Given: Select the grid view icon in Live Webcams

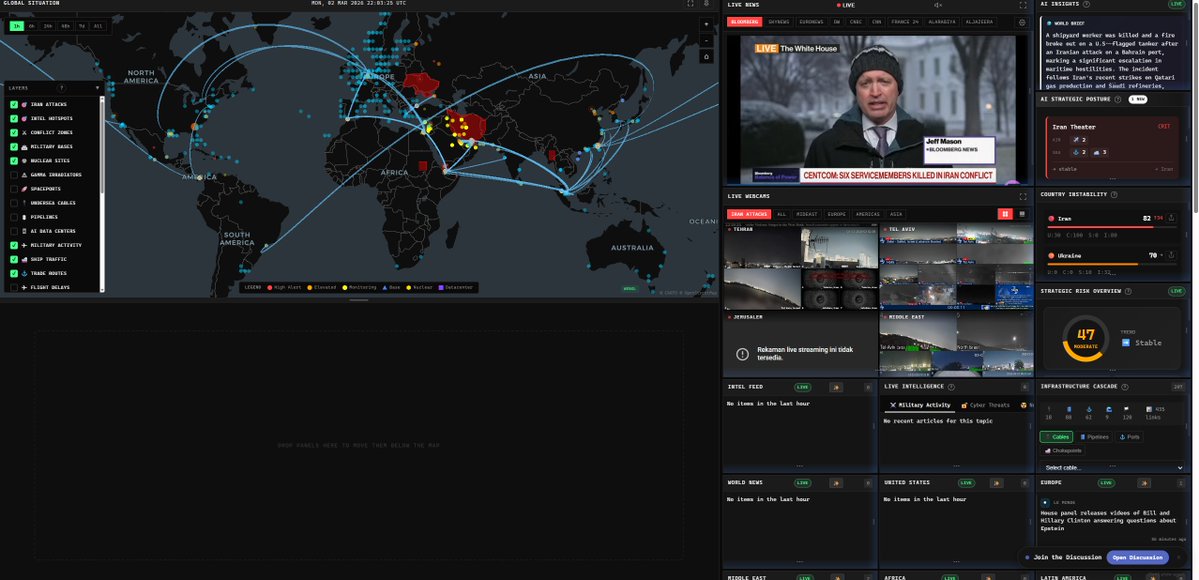Looking at the screenshot, I should (1005, 213).
